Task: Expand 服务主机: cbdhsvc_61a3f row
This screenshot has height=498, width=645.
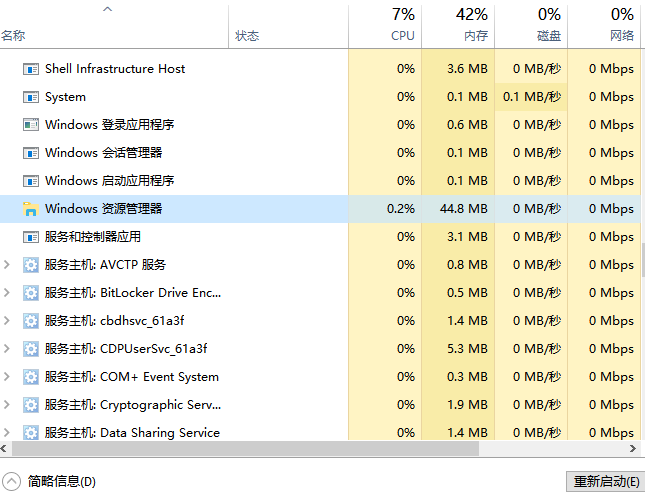Action: coord(7,320)
